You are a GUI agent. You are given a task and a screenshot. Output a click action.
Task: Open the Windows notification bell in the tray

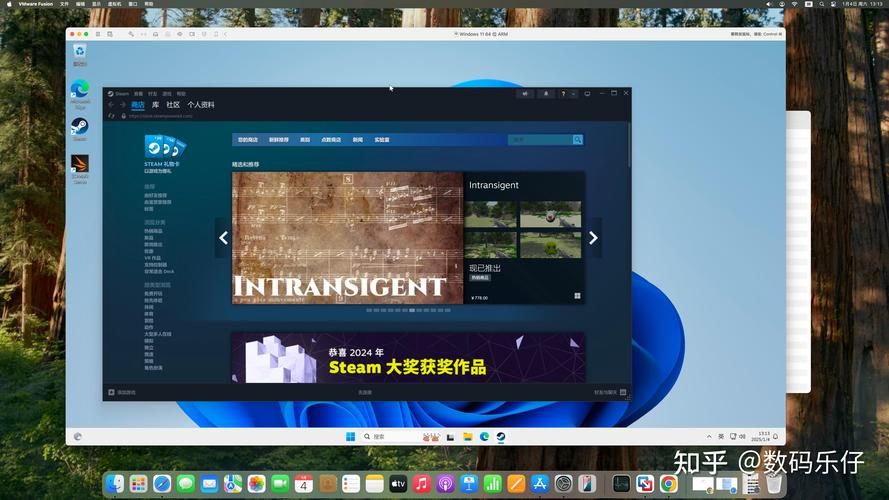(x=776, y=437)
